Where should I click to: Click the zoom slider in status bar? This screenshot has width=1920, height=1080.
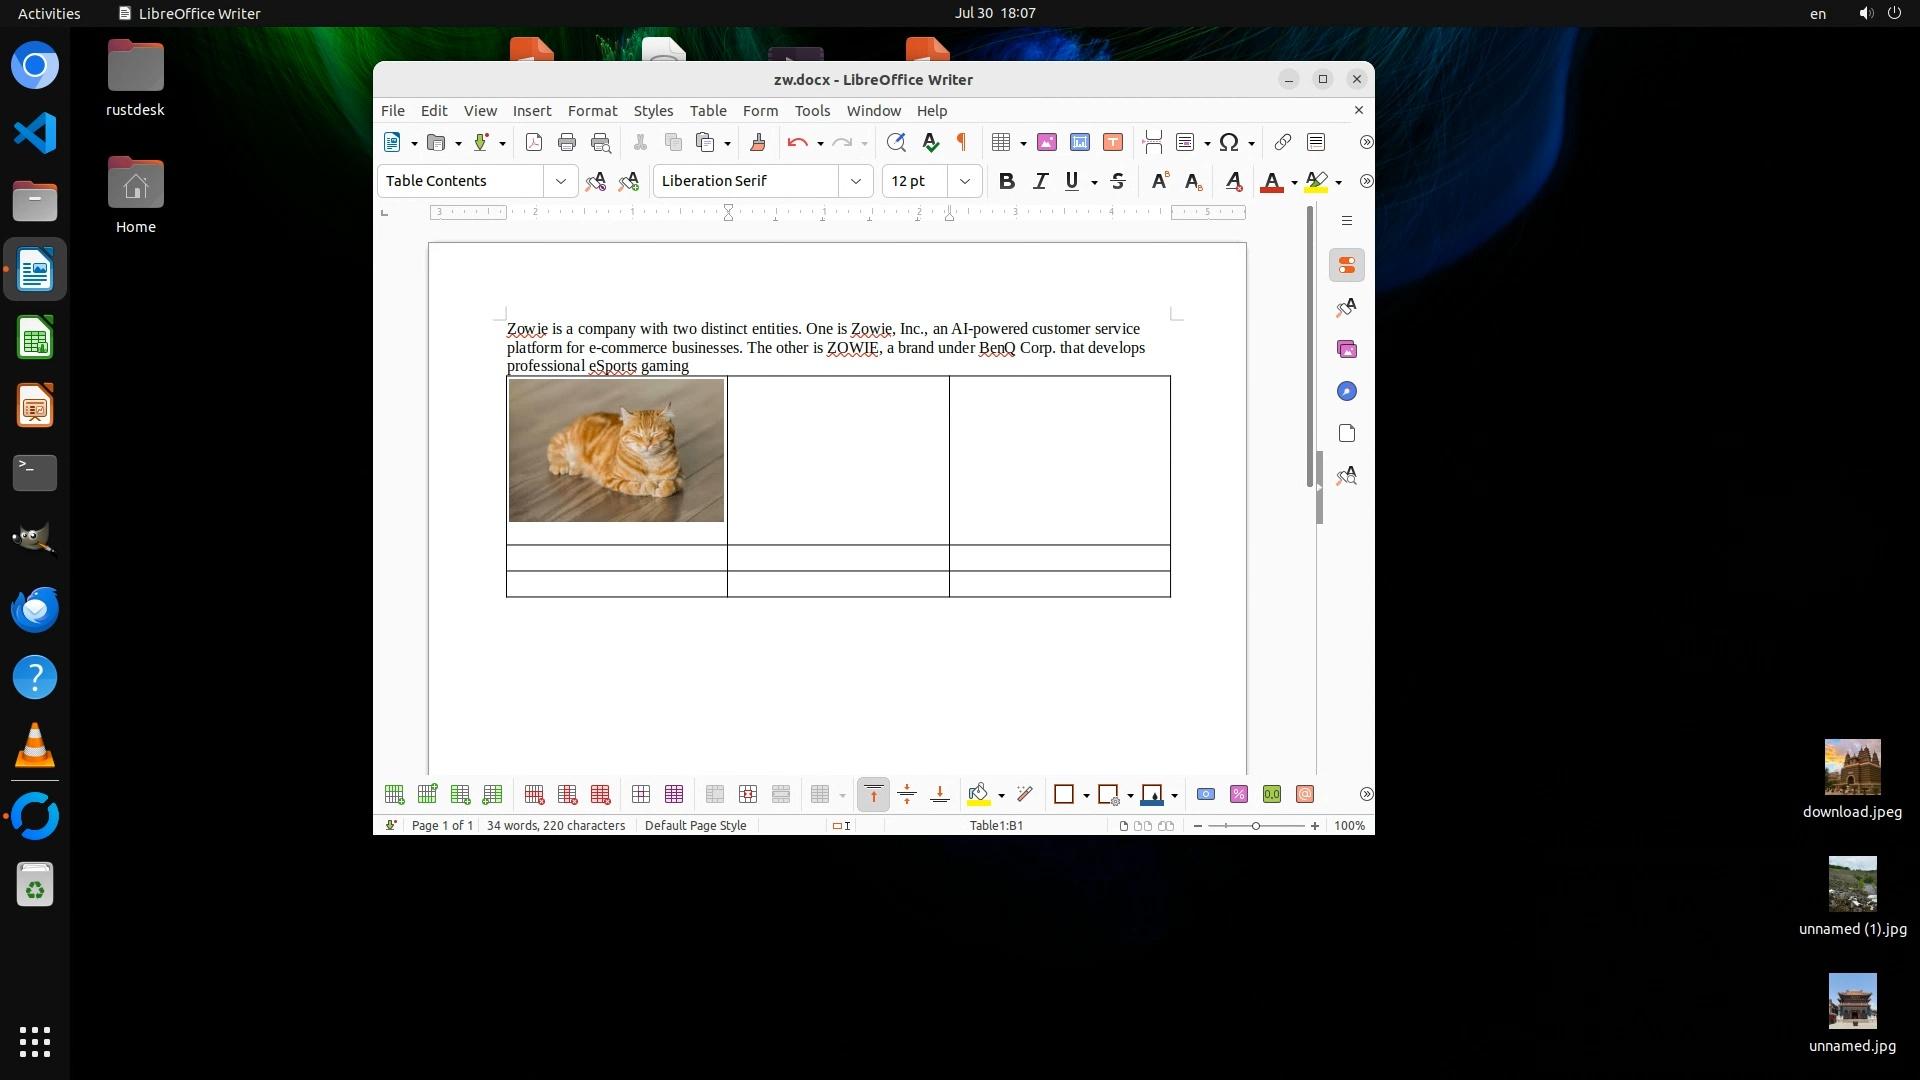[x=1255, y=825]
